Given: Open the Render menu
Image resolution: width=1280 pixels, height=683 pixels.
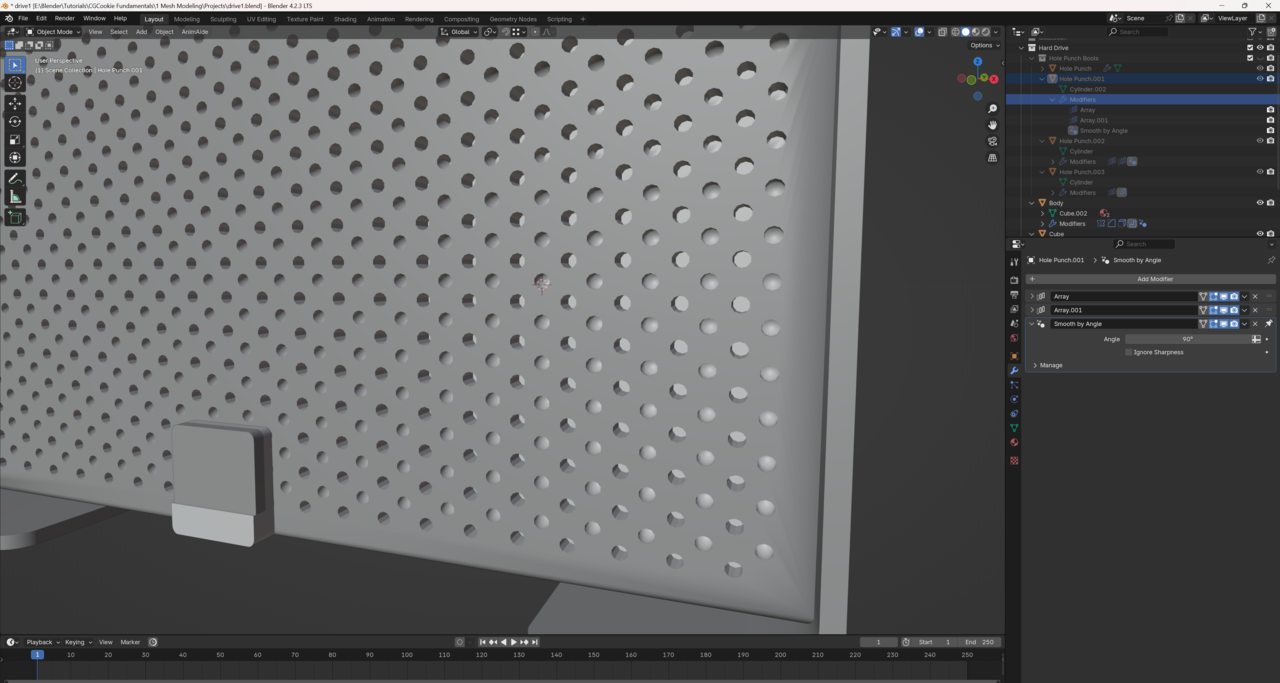Looking at the screenshot, I should [64, 18].
